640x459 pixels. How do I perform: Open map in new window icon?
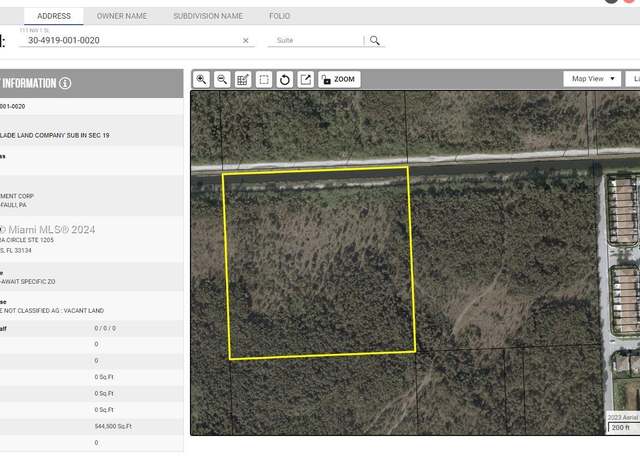click(305, 79)
